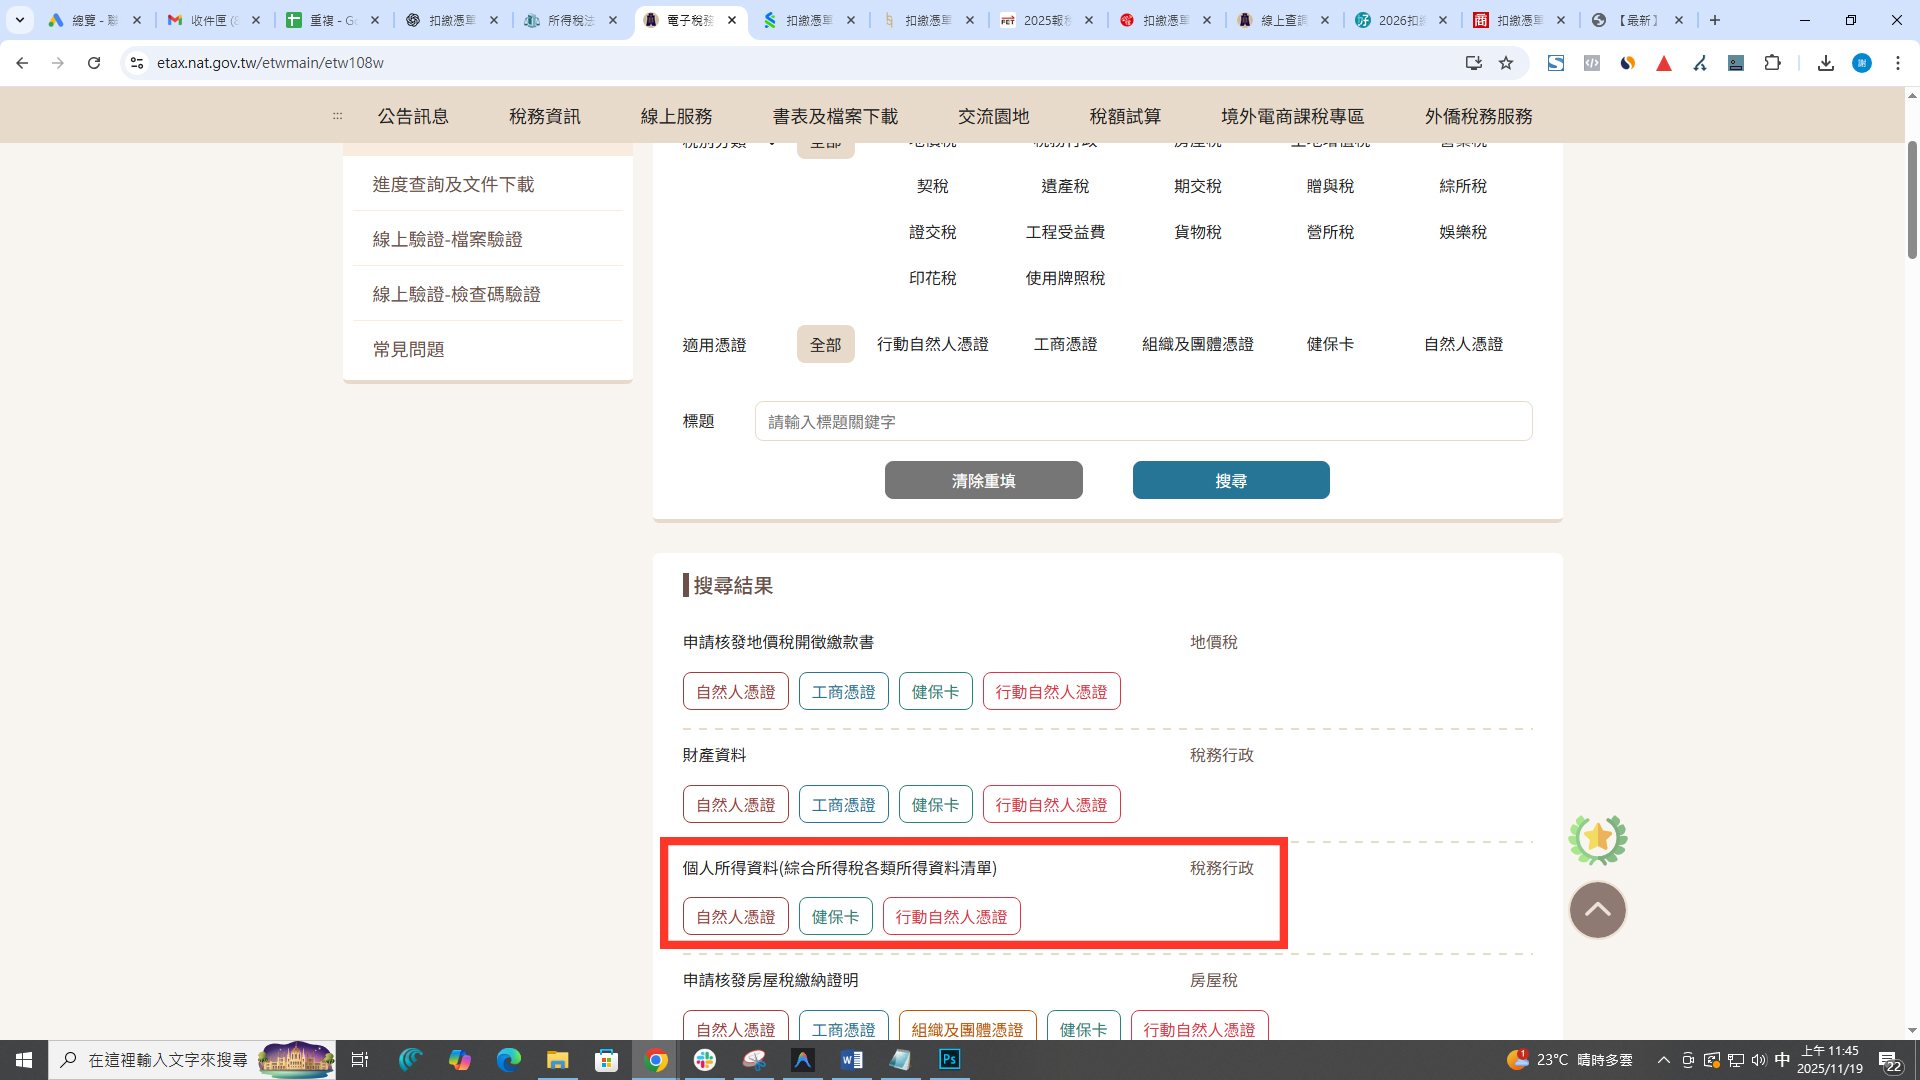Screen dimensions: 1920x1080
Task: Open the Chrome three-dot menu
Action: (1897, 63)
